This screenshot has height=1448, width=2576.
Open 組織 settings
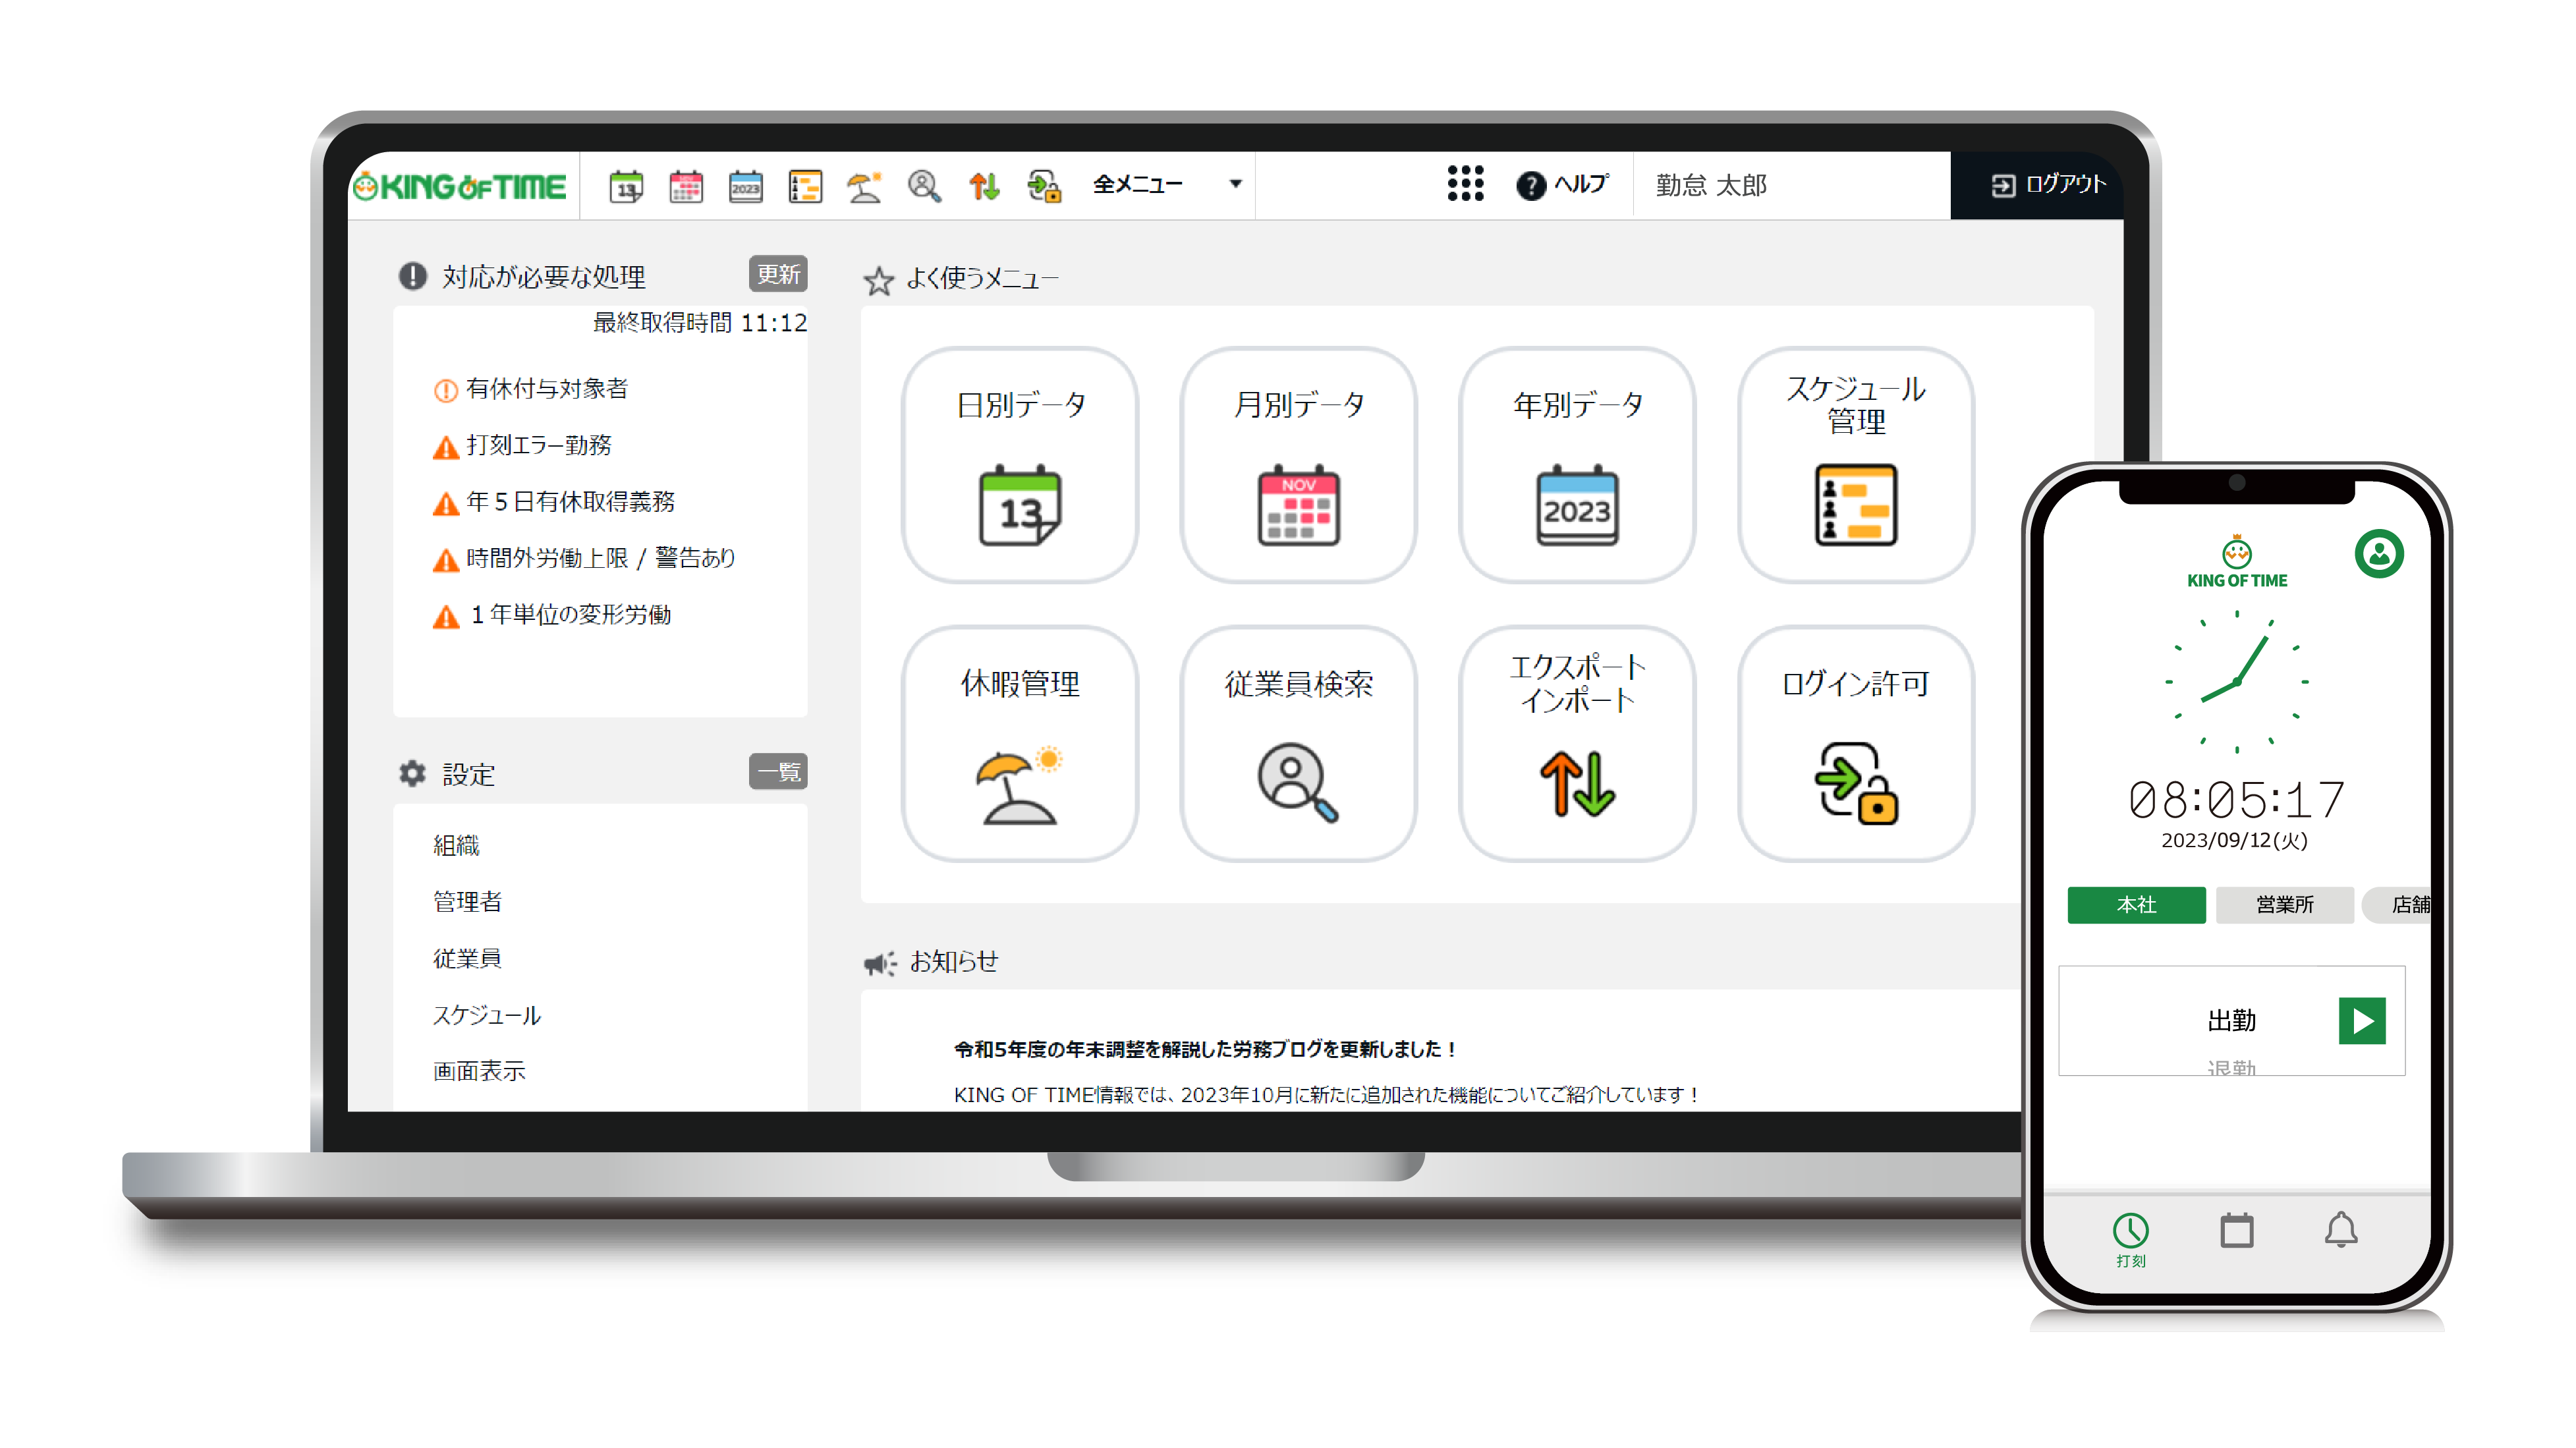click(x=456, y=846)
